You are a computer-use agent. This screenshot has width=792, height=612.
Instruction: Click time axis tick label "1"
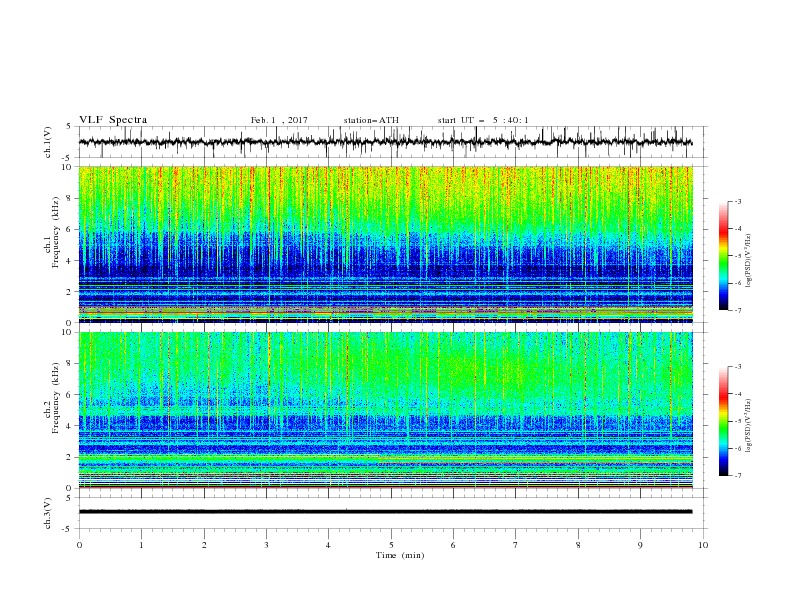(141, 545)
